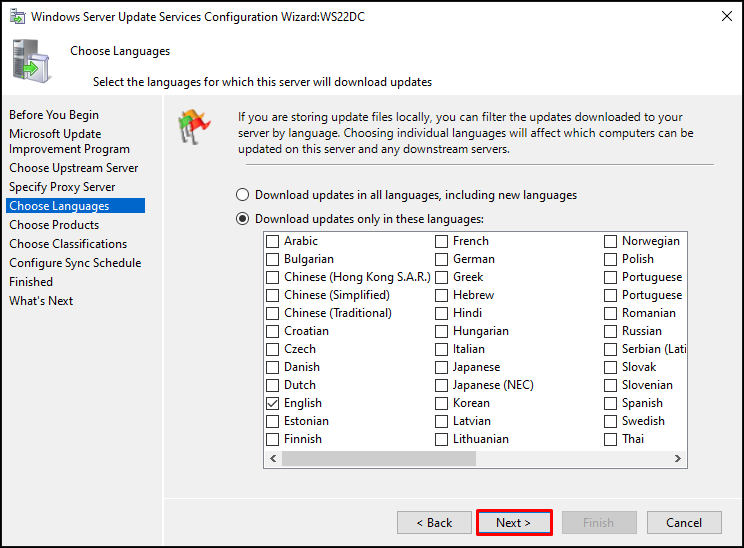Select download updates only in these languages
The image size is (744, 548).
click(242, 219)
